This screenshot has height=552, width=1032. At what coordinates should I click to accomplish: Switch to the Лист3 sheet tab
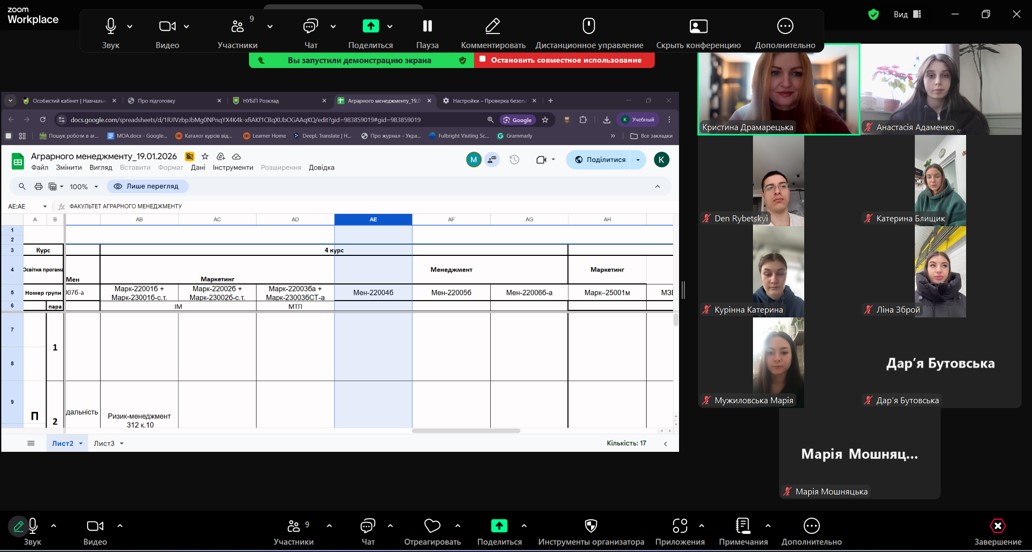pos(104,443)
